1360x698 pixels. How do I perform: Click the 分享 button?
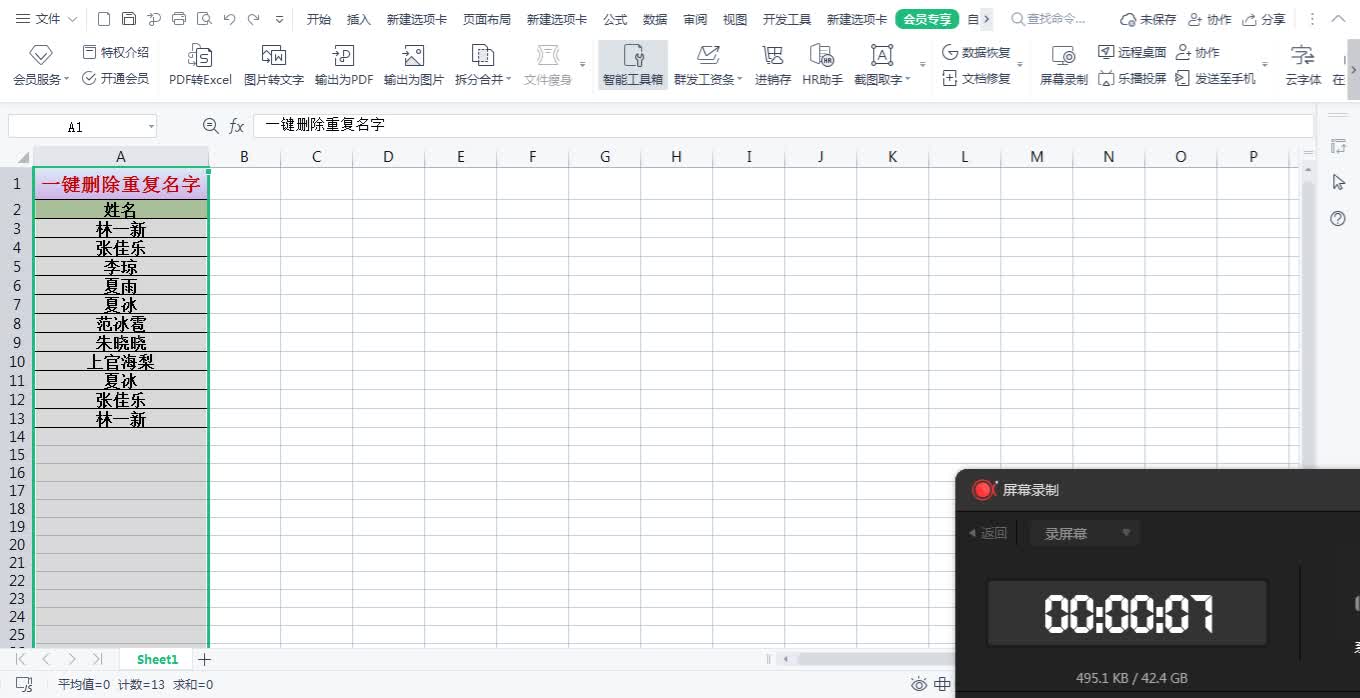tap(1264, 19)
